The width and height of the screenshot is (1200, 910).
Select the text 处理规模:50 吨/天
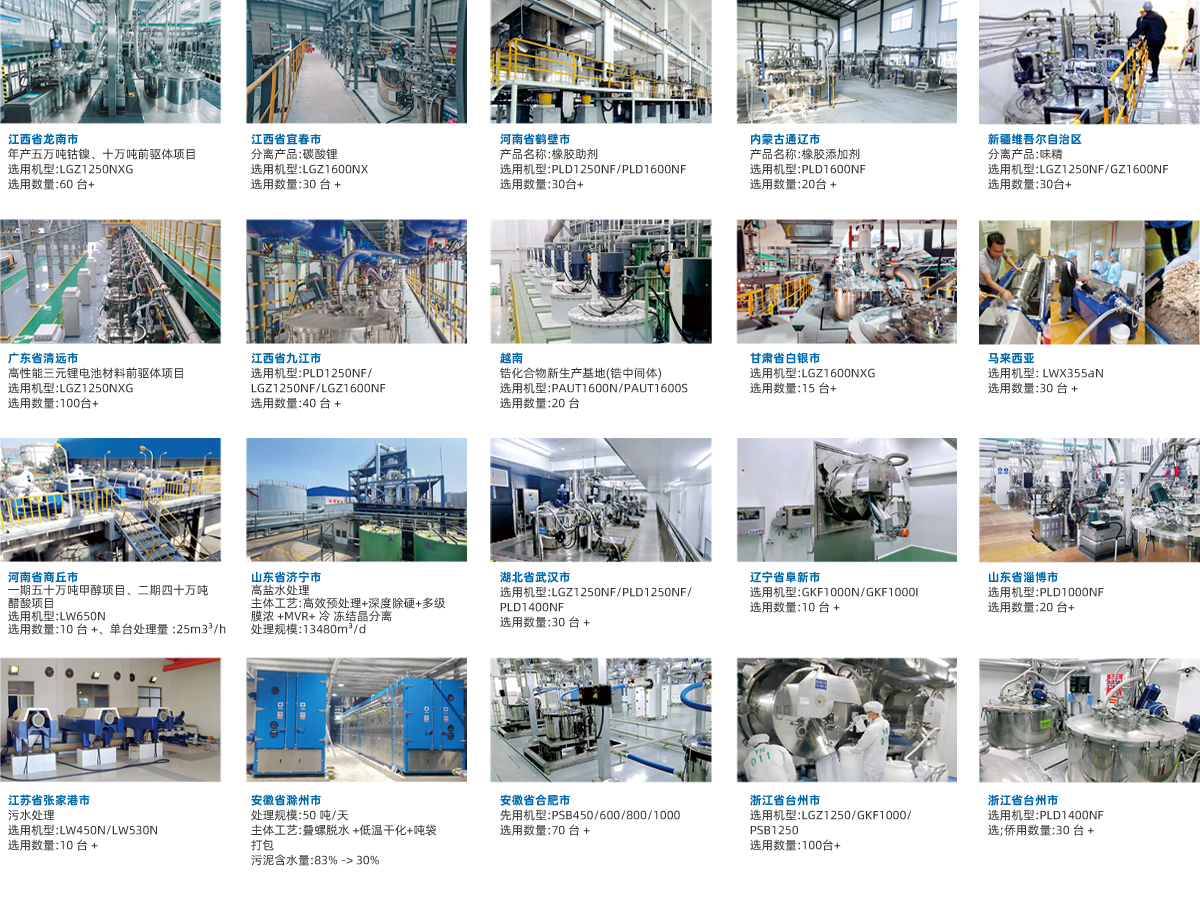(x=301, y=815)
